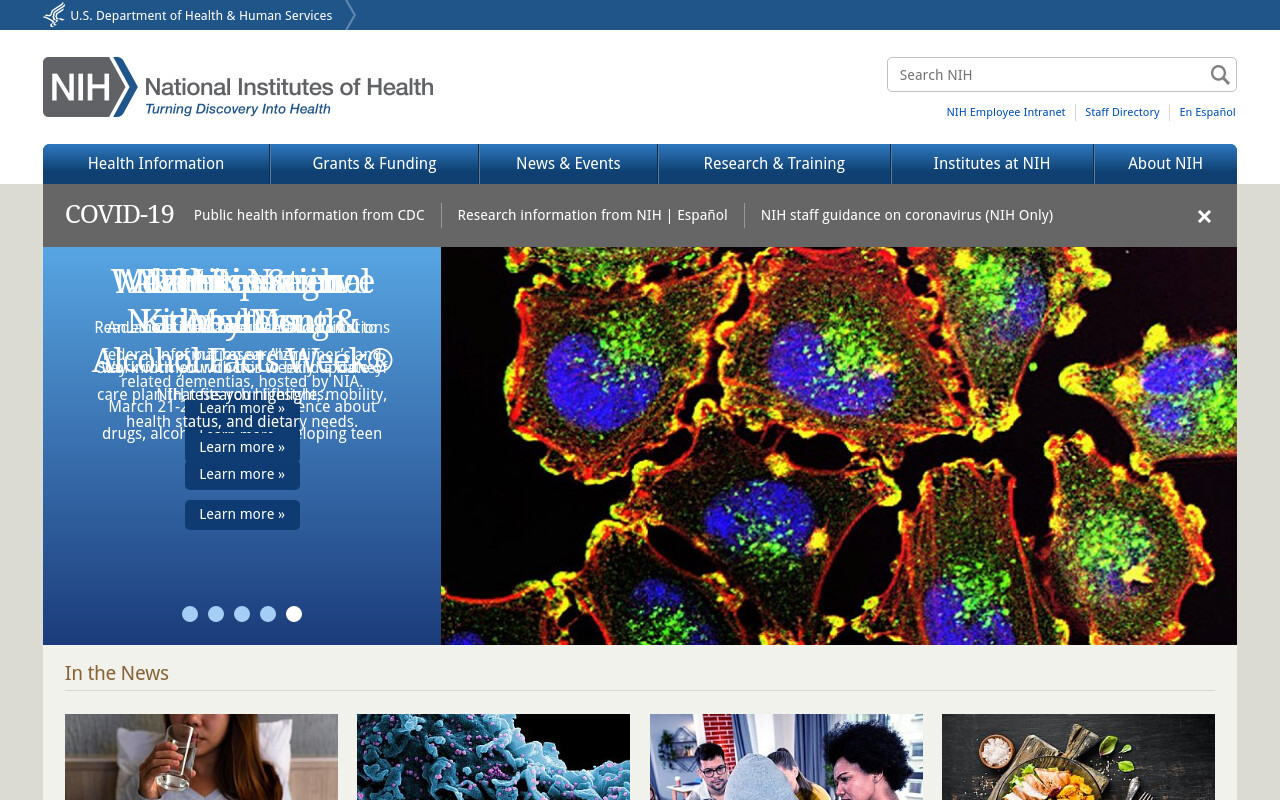Open the News & Events menu
This screenshot has height=800, width=1280.
click(568, 164)
